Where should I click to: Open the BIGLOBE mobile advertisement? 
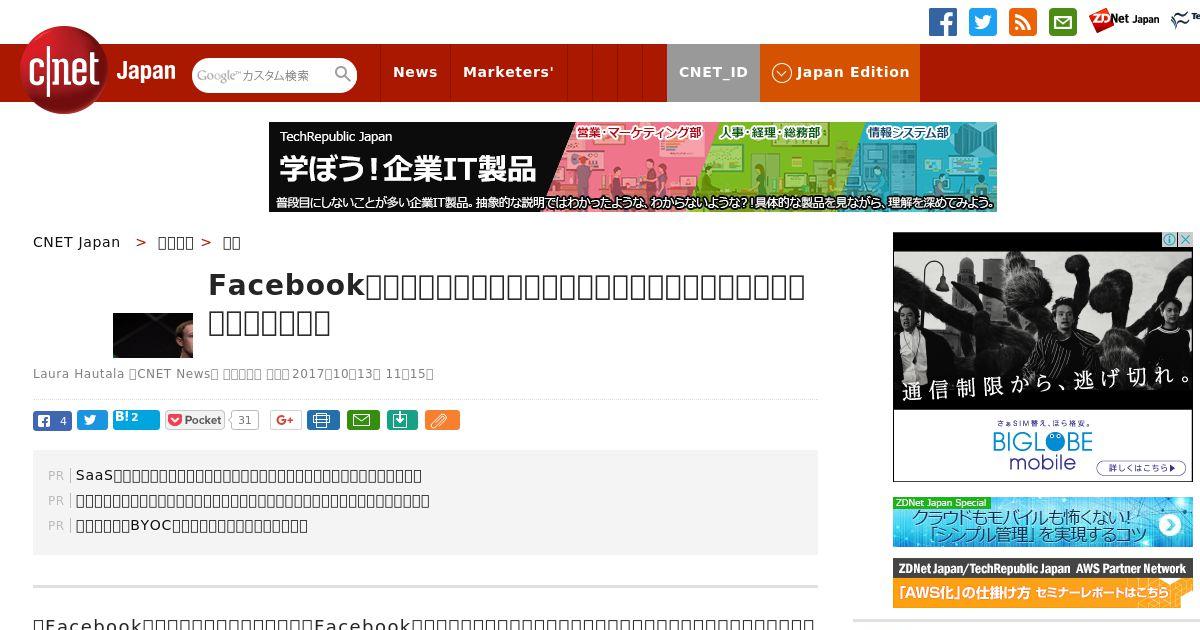[1043, 357]
